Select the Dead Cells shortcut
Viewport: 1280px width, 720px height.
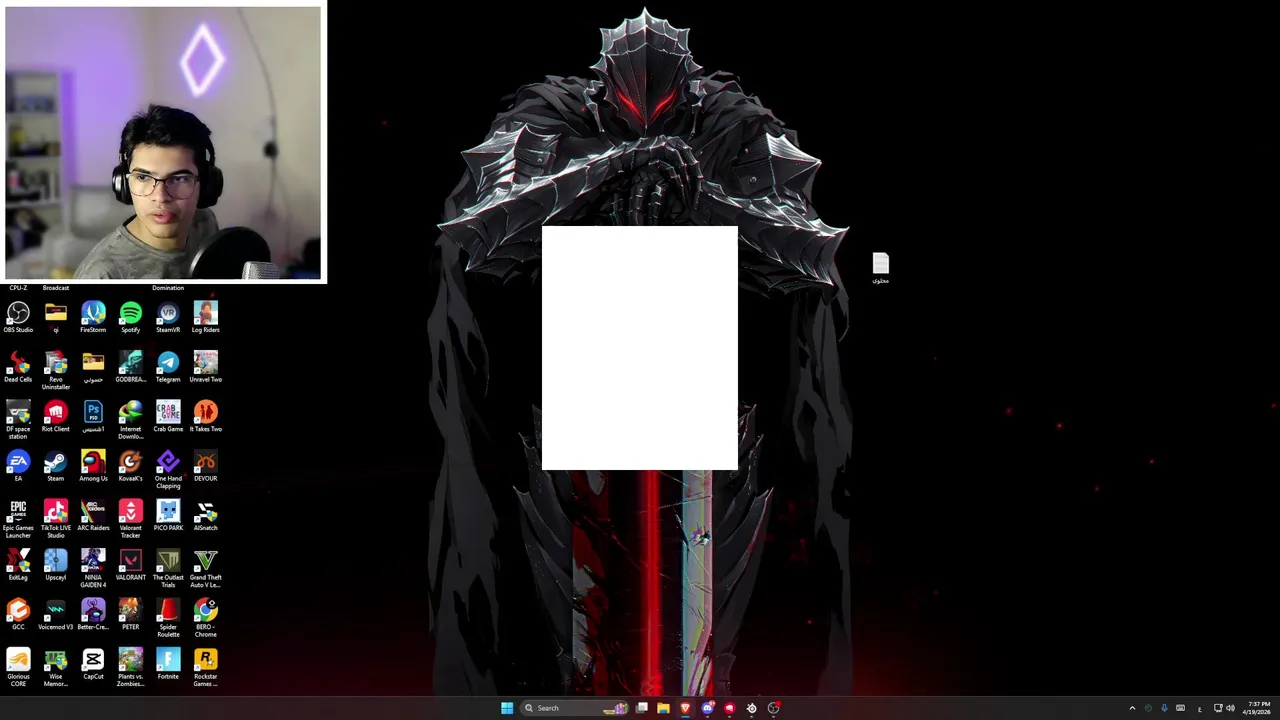coord(18,367)
